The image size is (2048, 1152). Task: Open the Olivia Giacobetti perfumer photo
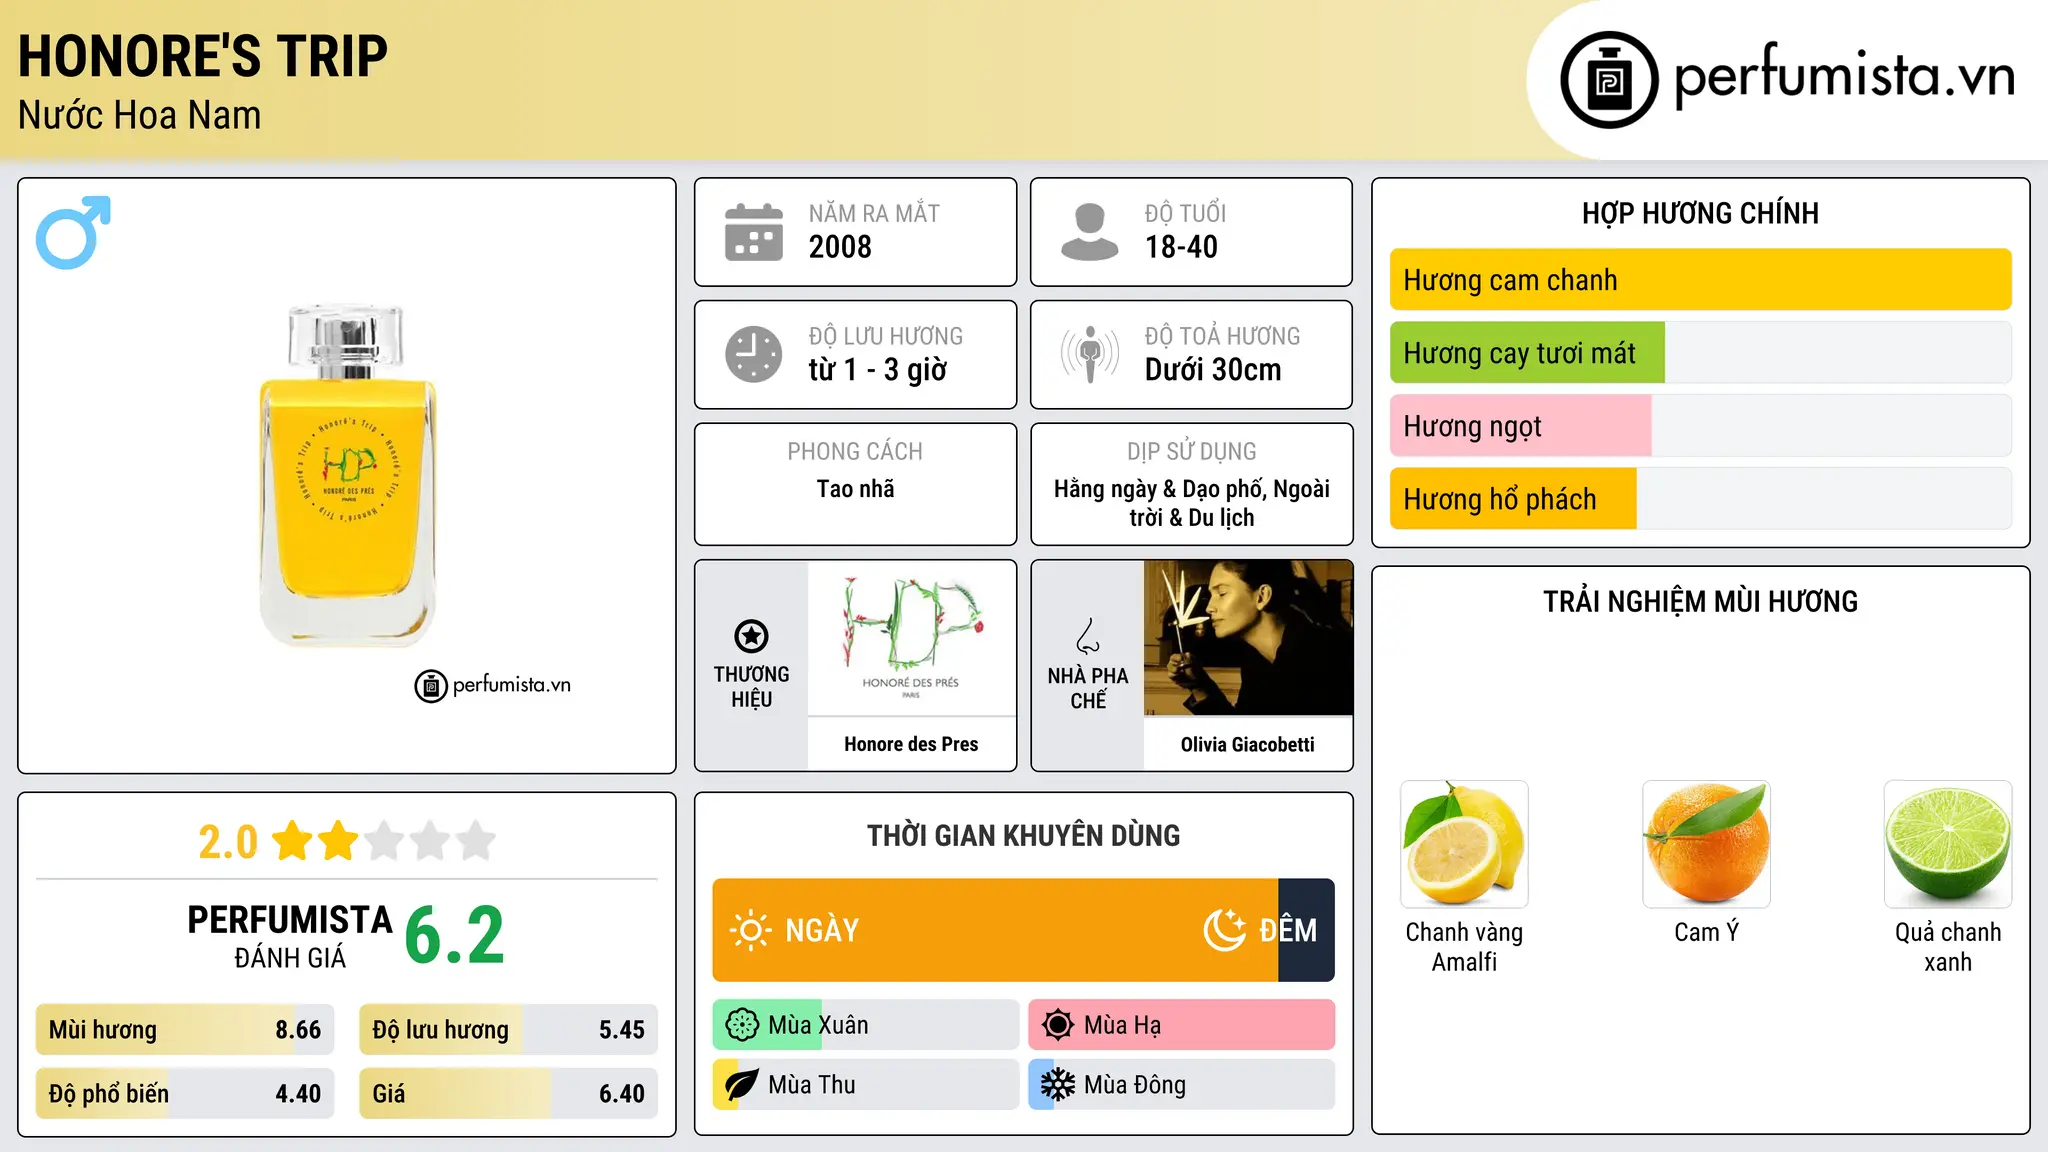click(x=1248, y=638)
